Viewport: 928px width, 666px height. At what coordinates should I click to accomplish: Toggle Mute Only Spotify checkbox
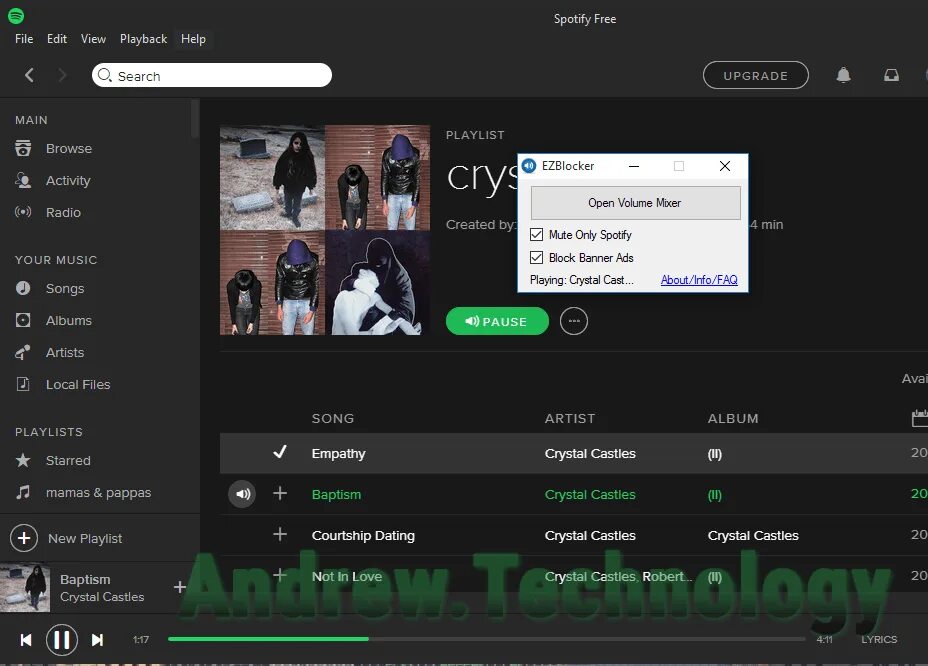(536, 234)
